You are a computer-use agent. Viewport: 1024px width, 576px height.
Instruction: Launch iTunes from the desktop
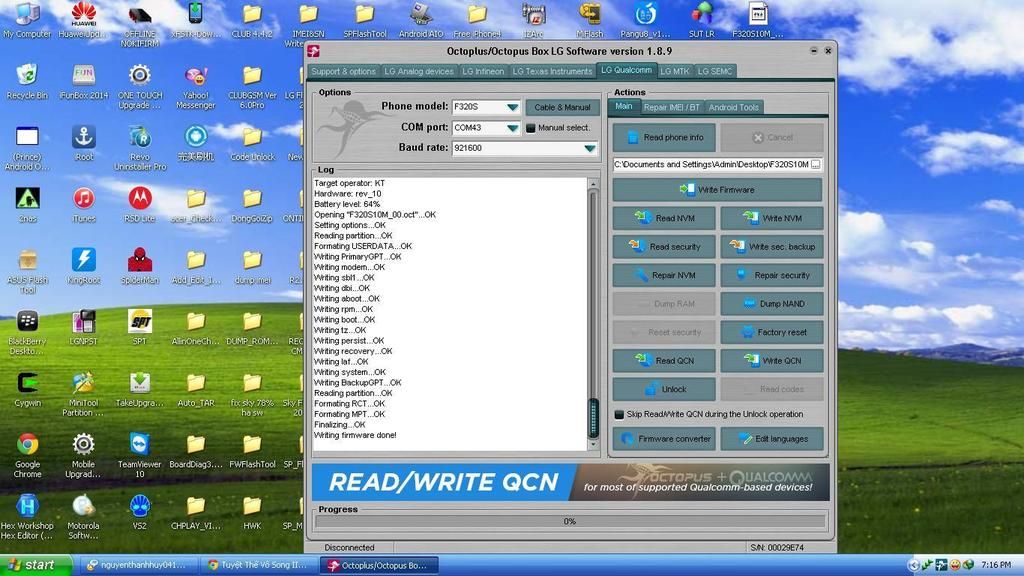pos(84,204)
